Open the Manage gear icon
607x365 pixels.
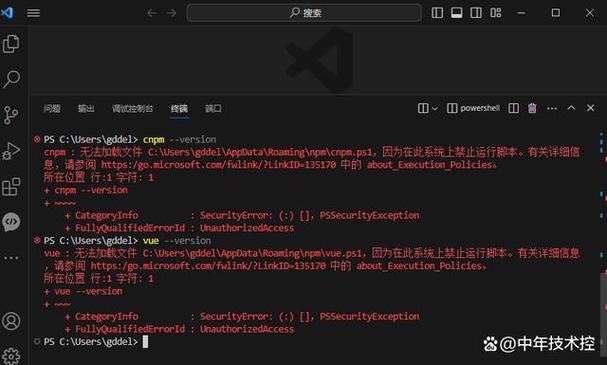click(11, 355)
